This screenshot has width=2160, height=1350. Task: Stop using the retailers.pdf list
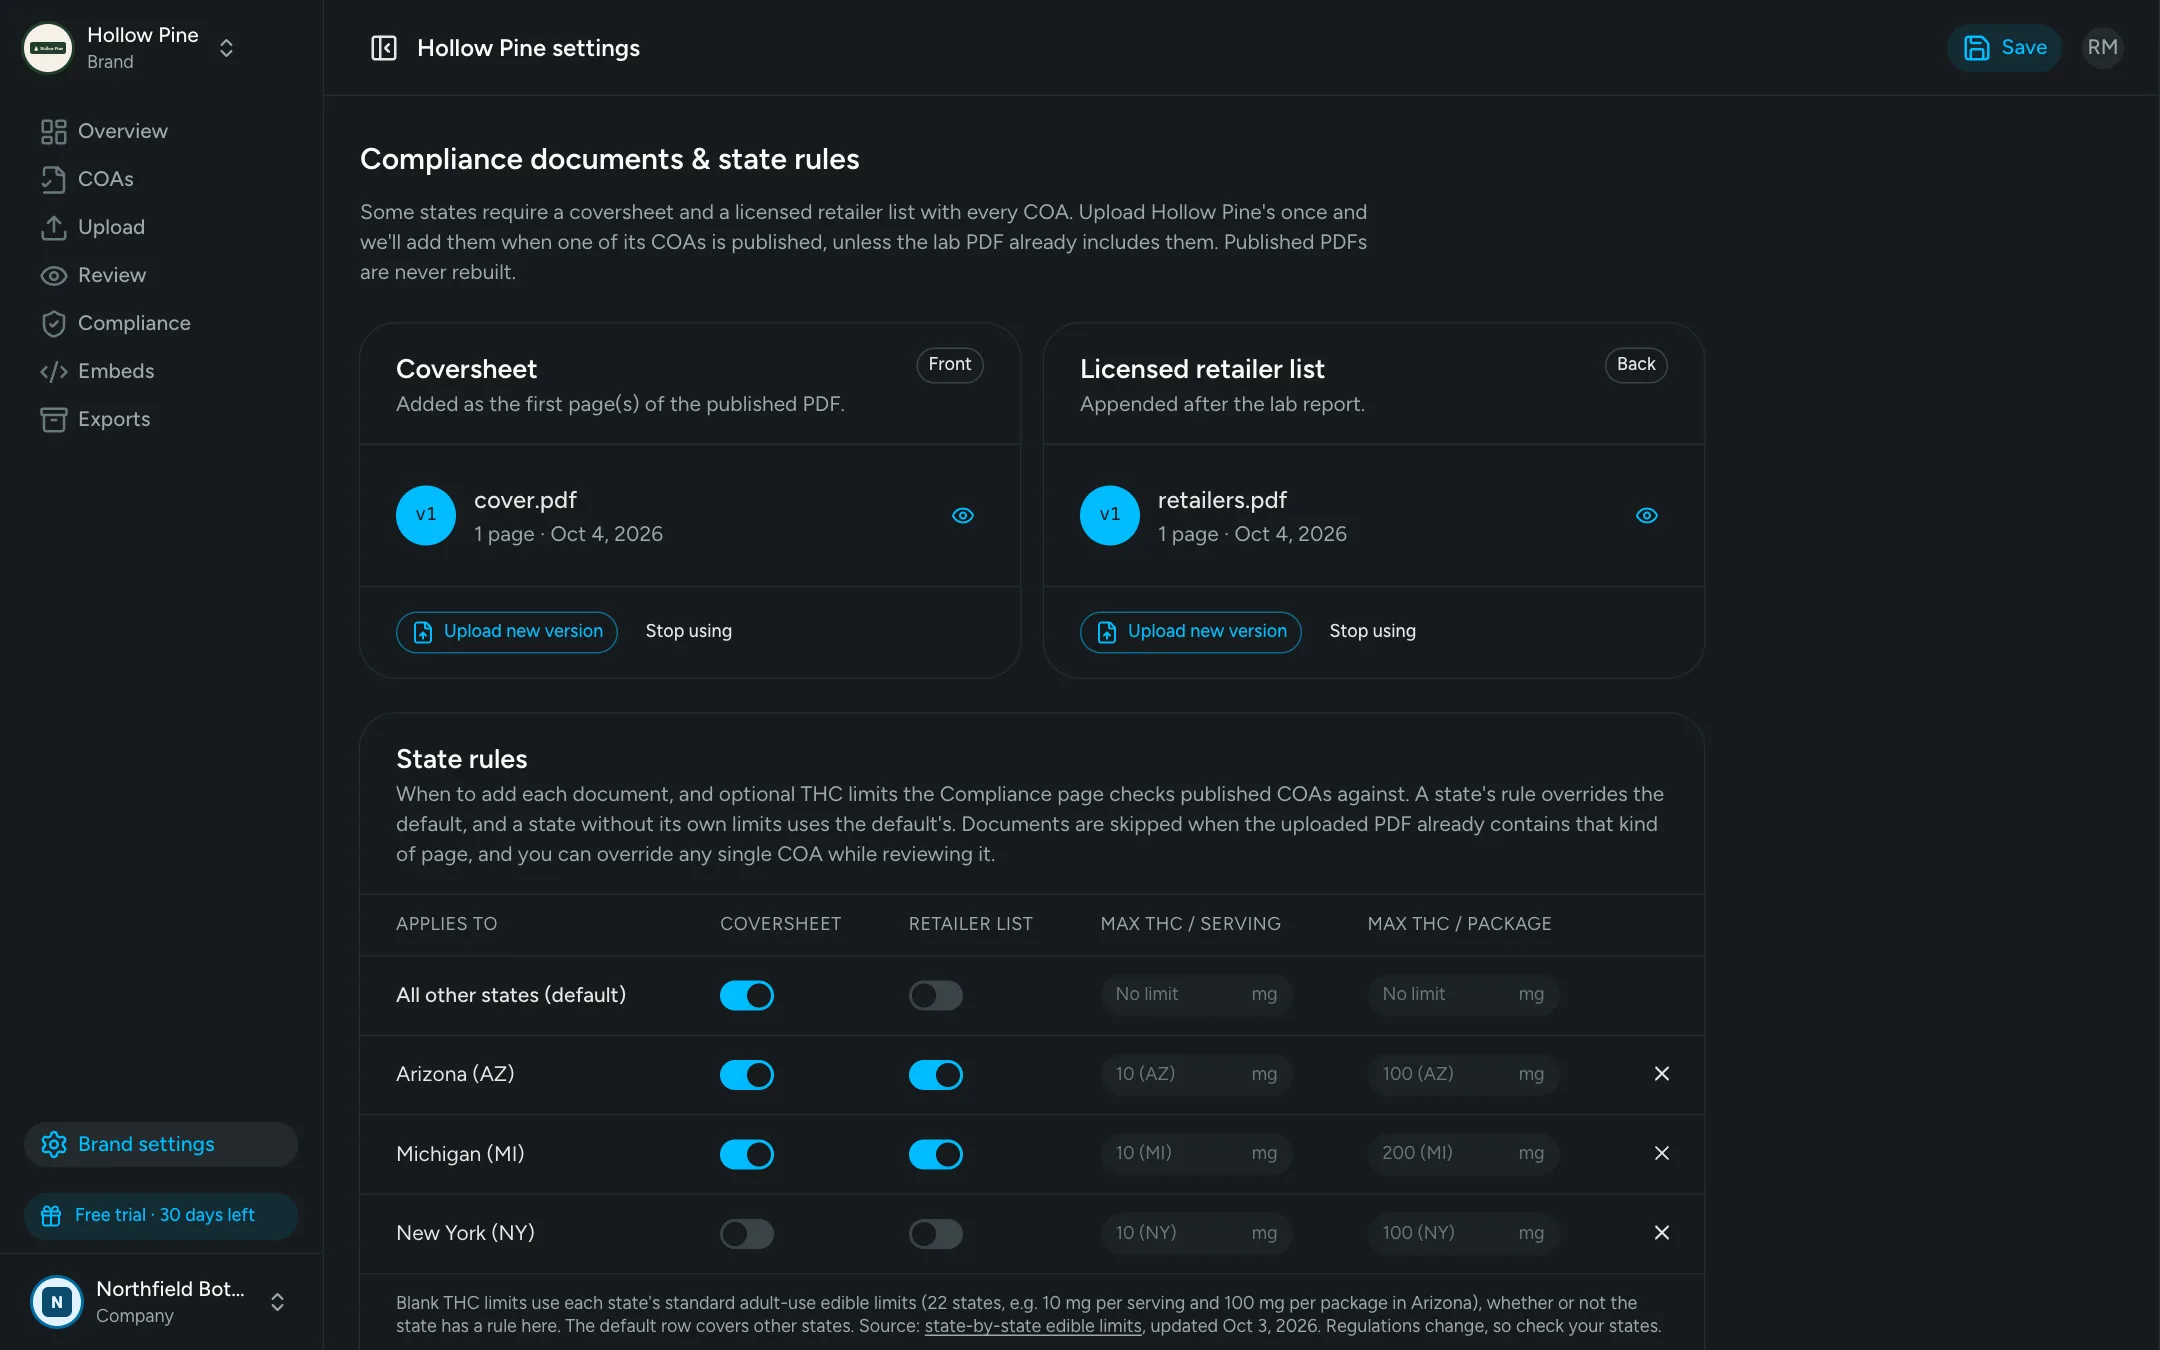(x=1373, y=631)
